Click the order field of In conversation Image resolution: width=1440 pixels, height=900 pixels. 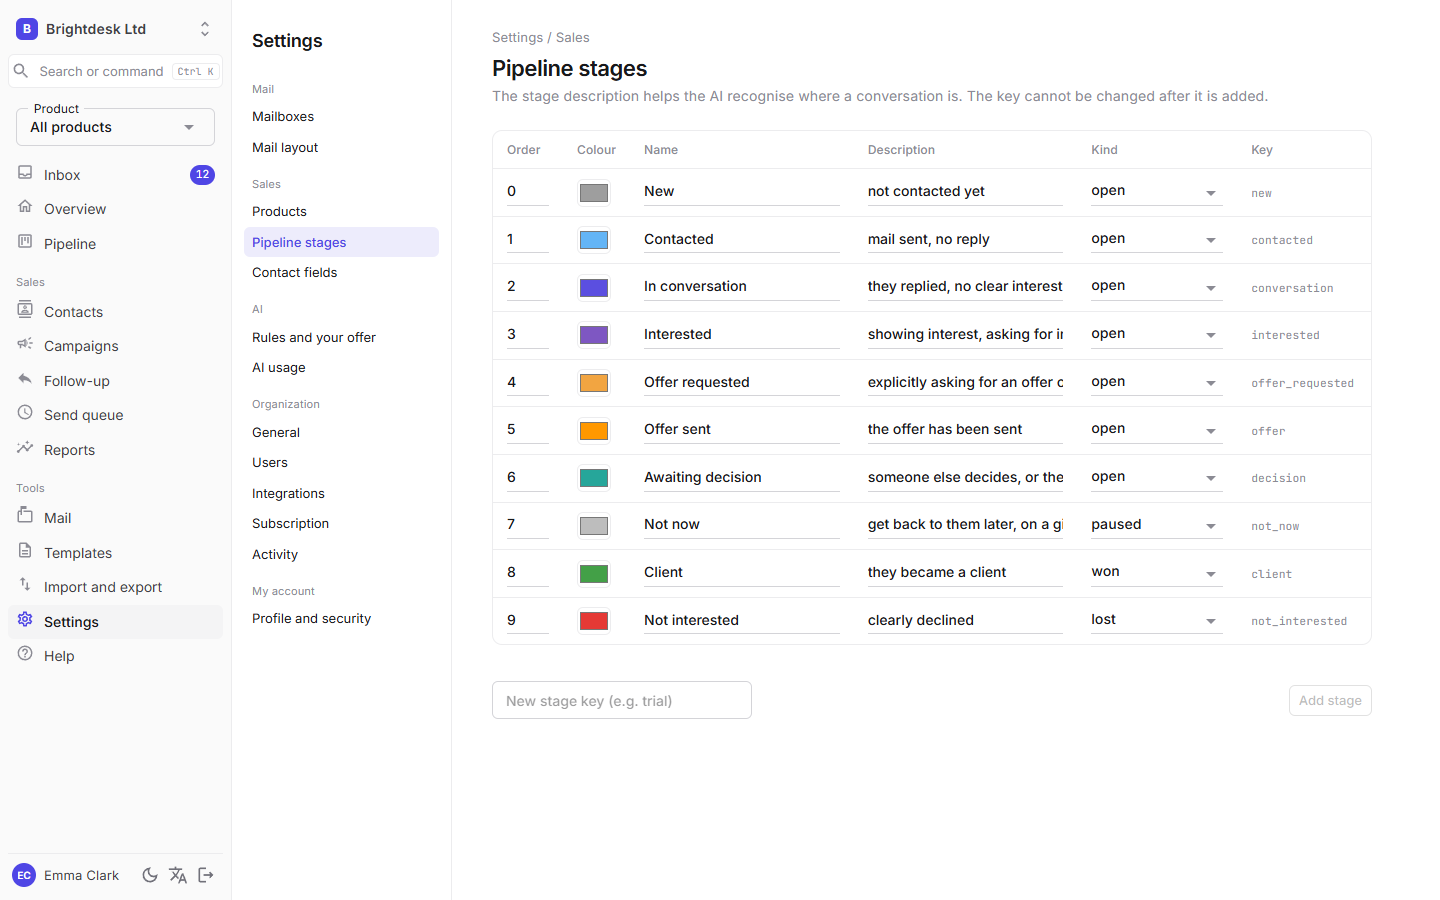[x=528, y=287]
